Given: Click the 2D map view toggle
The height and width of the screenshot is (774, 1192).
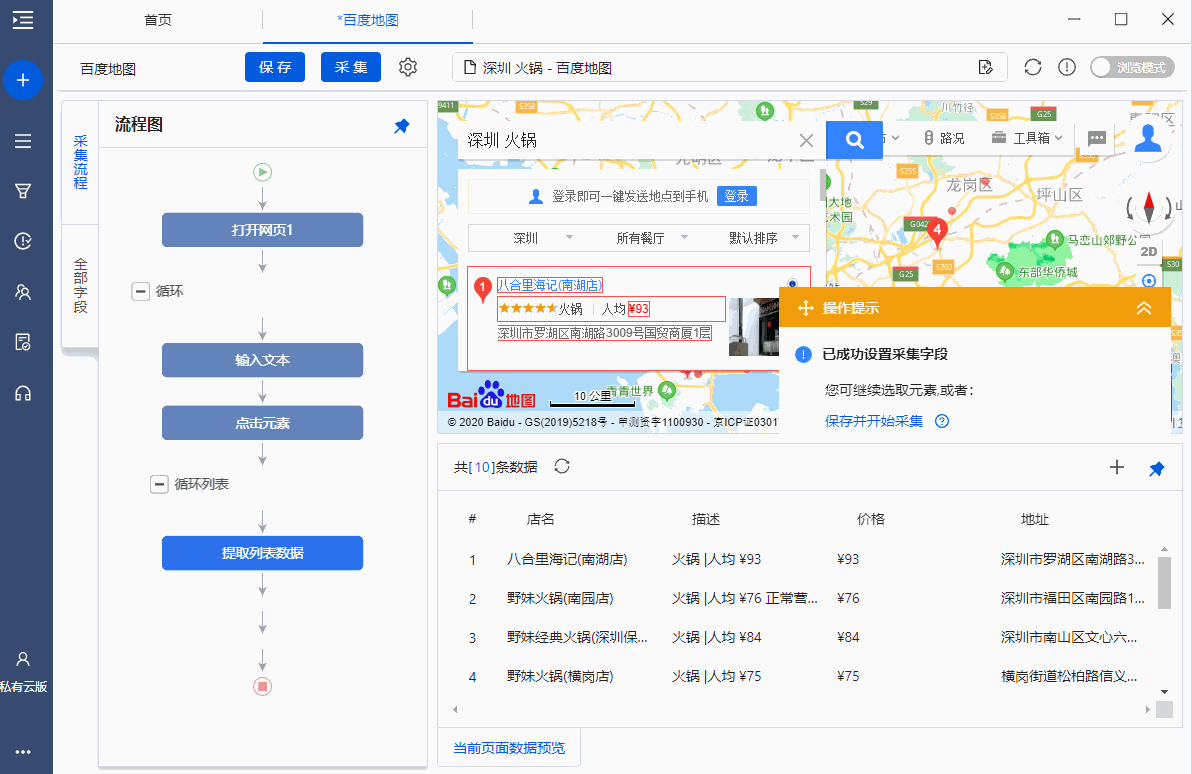Looking at the screenshot, I should [x=1149, y=252].
